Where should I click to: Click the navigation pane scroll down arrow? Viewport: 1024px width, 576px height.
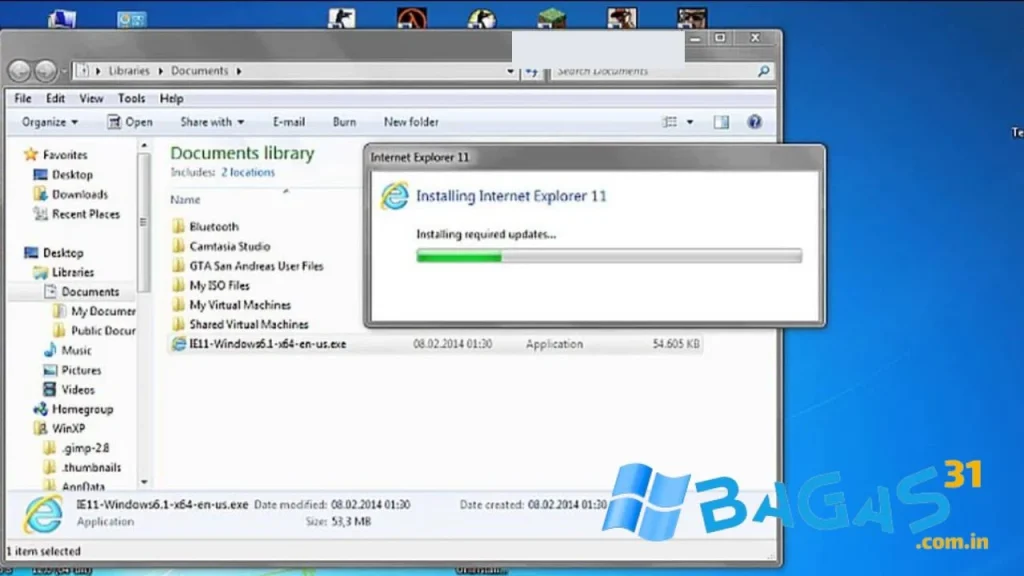coord(144,482)
